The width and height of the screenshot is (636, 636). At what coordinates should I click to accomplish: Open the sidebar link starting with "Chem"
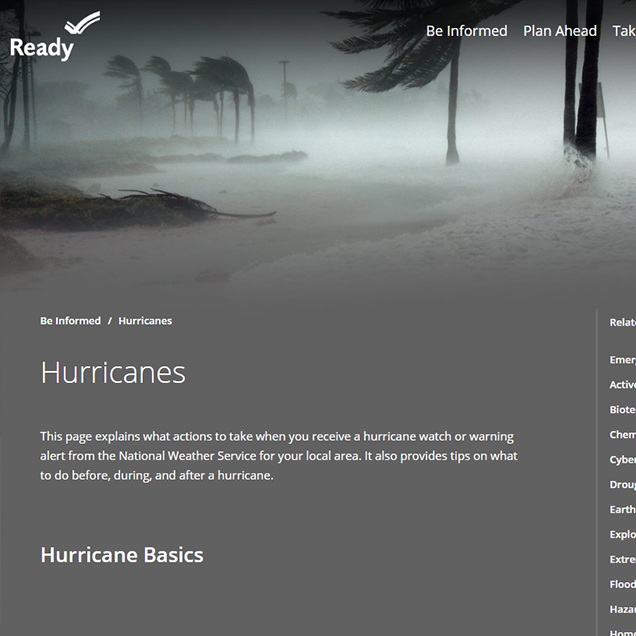coord(622,435)
